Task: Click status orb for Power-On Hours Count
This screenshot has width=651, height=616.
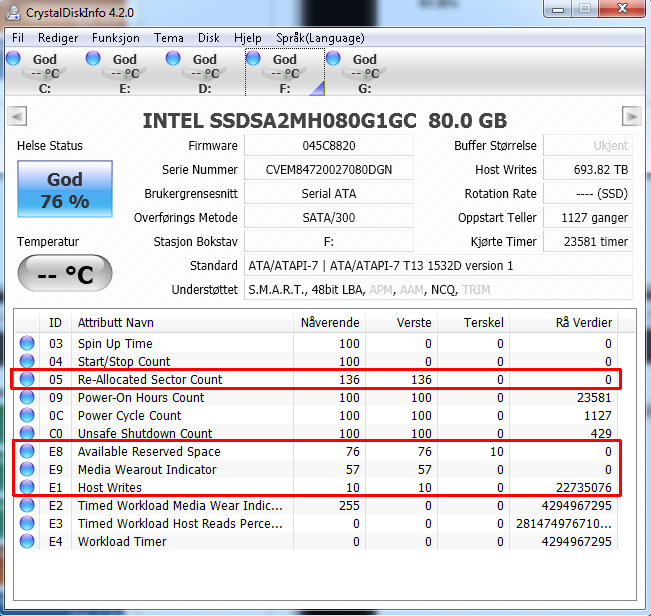Action: click(27, 397)
